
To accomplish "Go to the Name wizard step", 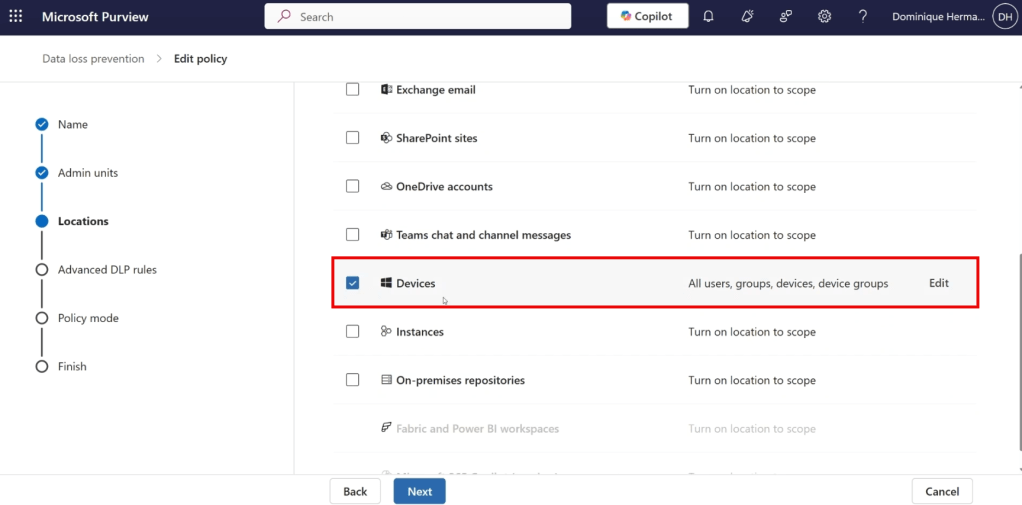I will 72,125.
